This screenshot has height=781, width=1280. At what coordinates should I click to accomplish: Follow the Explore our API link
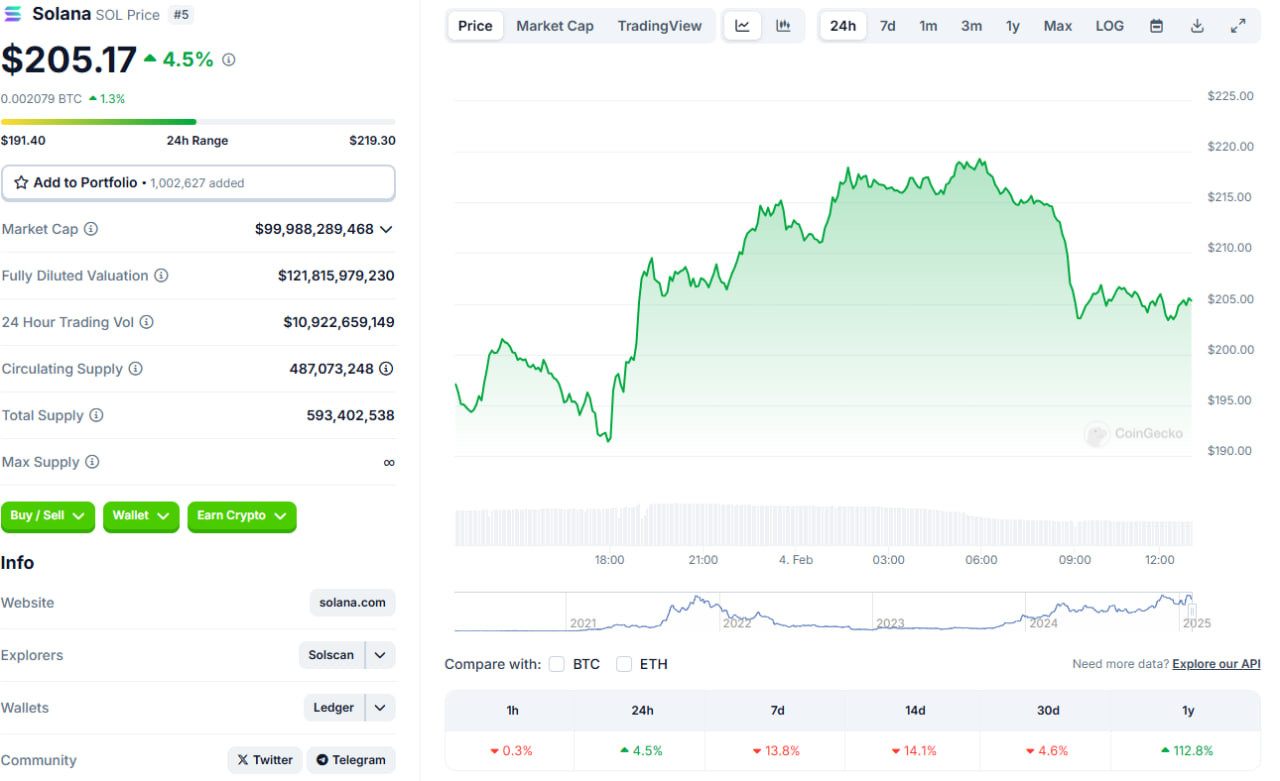(x=1216, y=664)
